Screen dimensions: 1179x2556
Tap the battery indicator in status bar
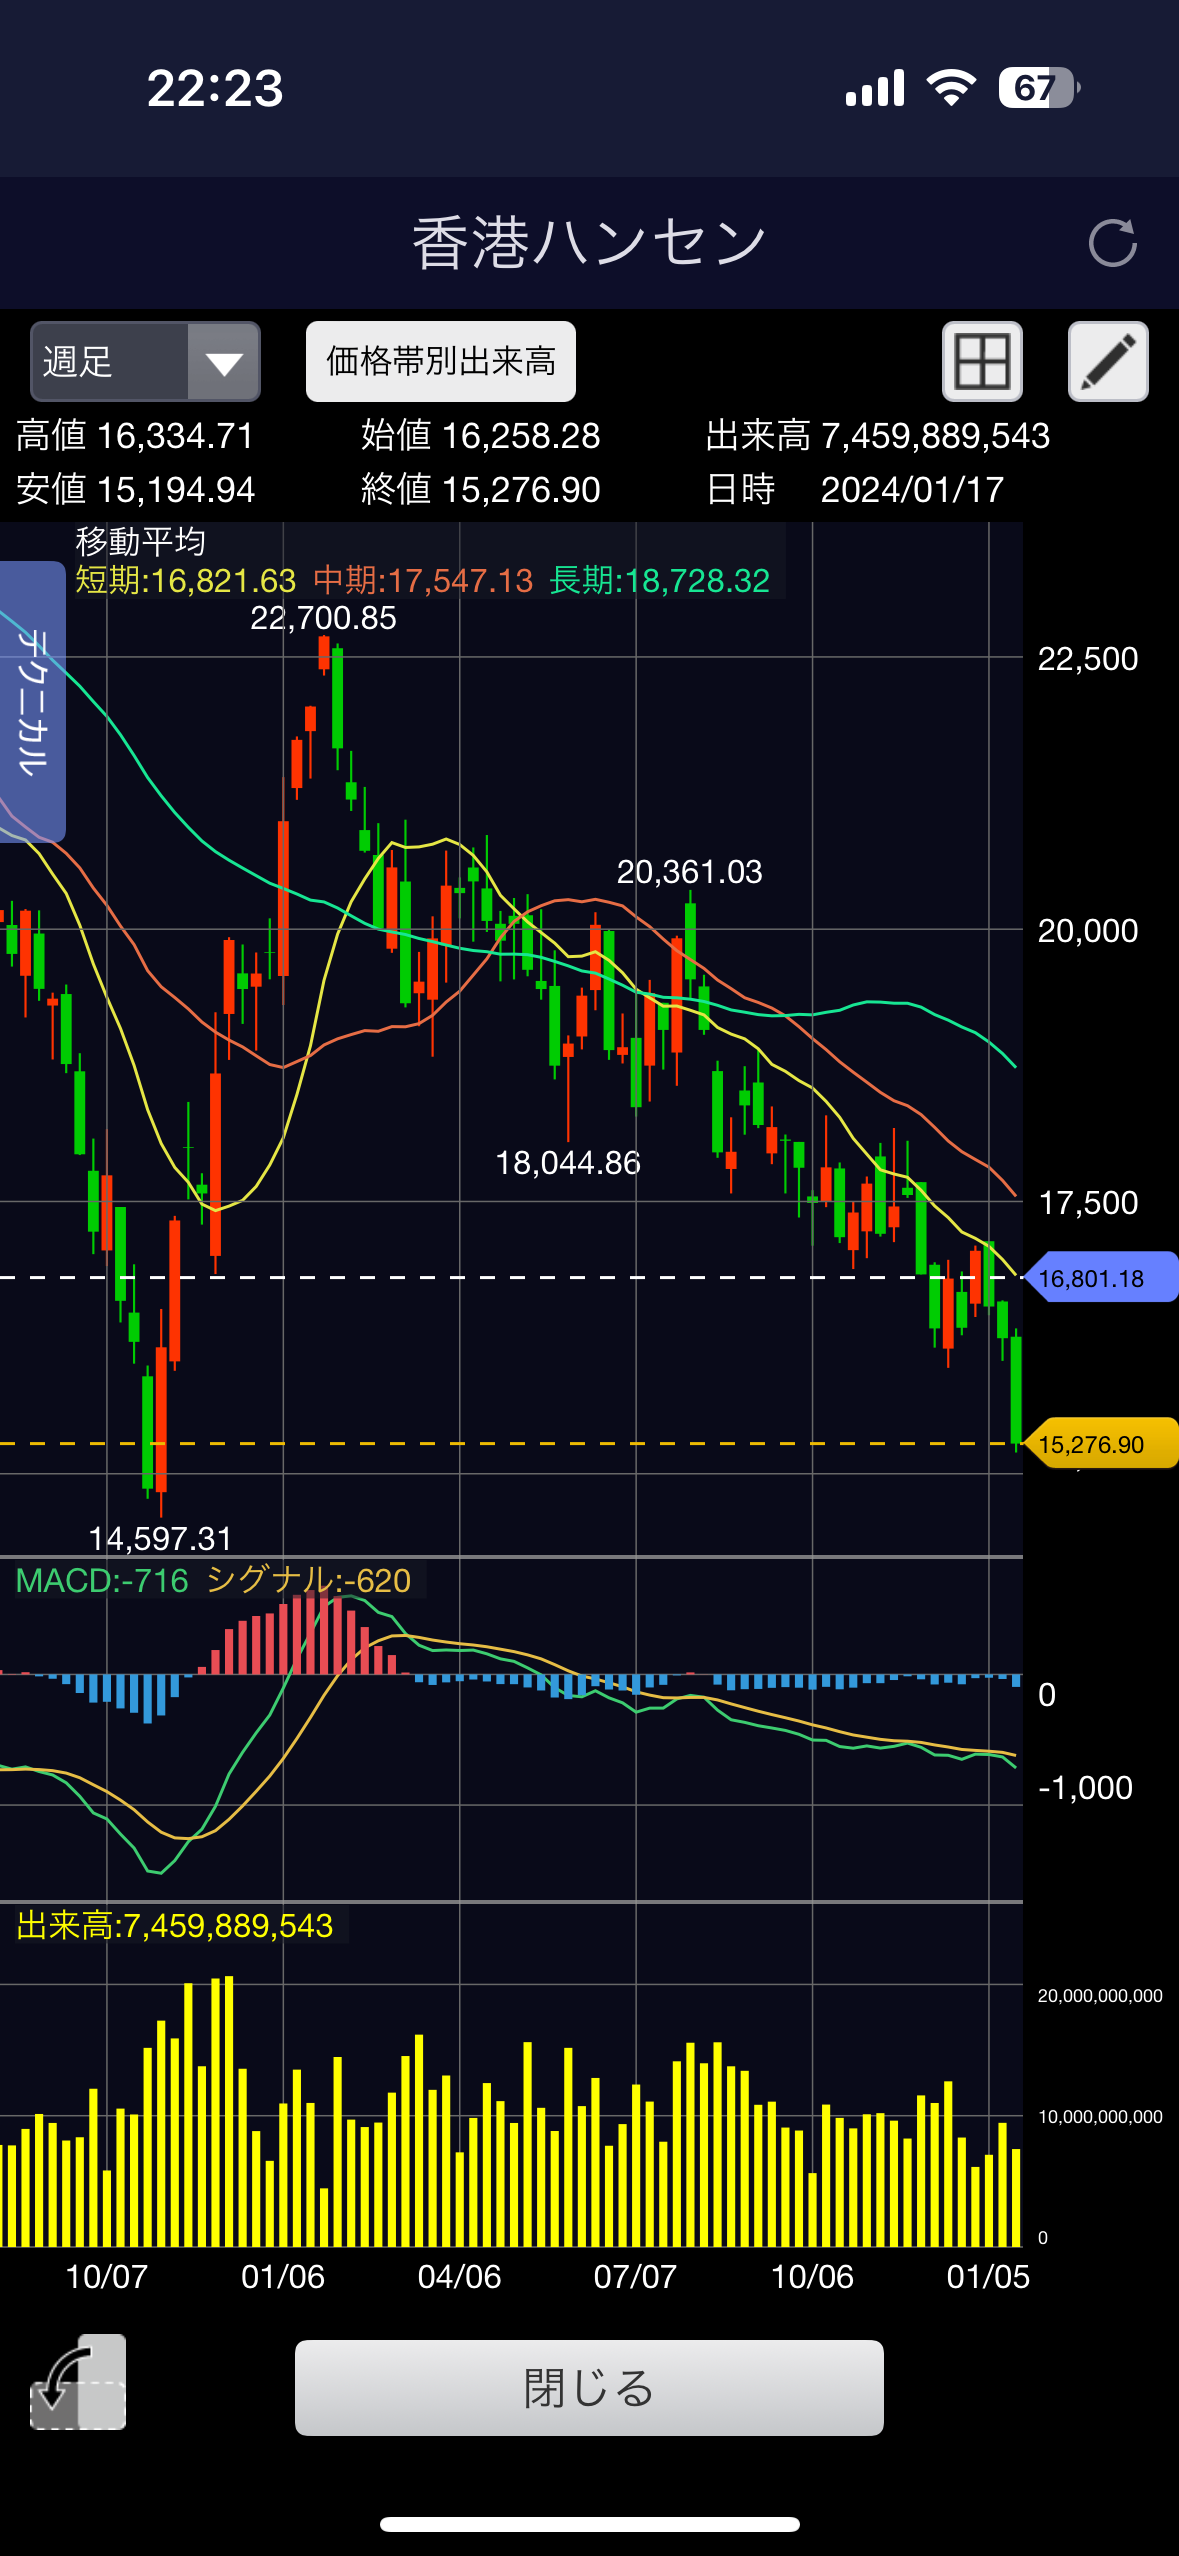pyautogui.click(x=1040, y=88)
